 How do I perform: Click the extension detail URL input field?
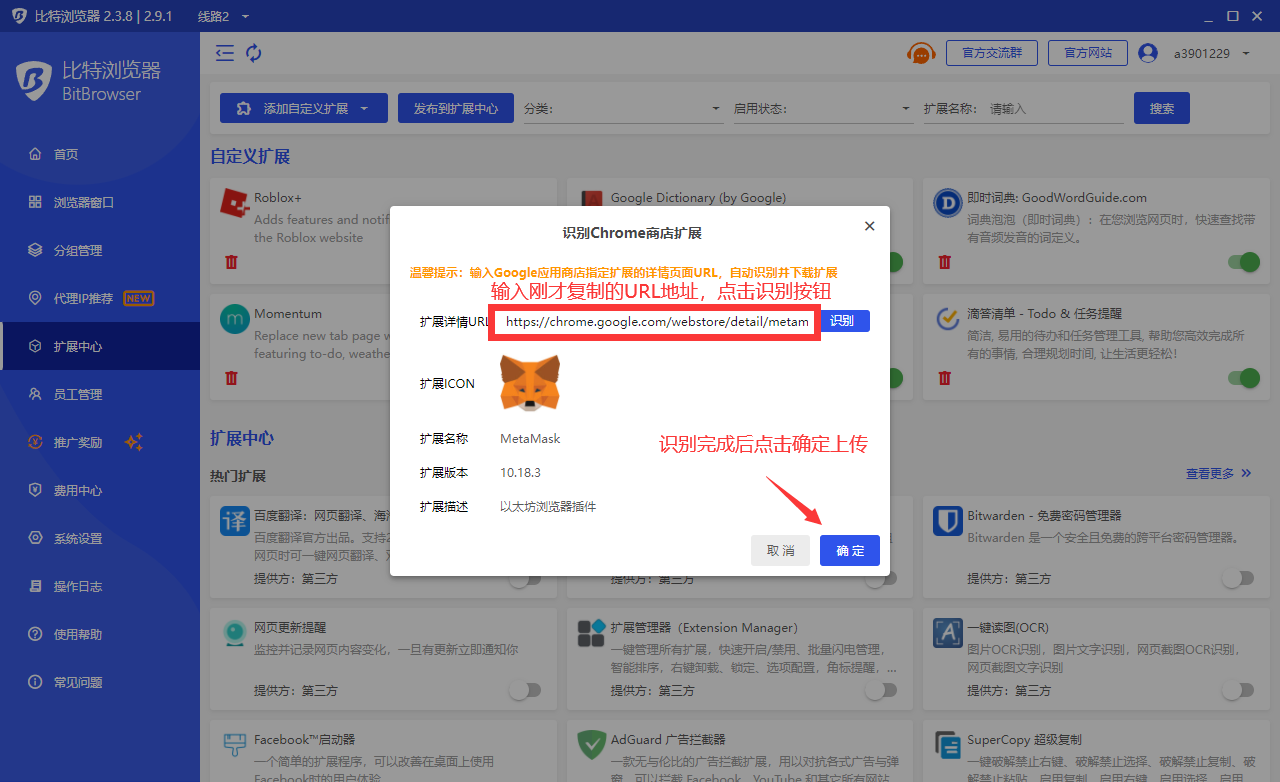(655, 322)
